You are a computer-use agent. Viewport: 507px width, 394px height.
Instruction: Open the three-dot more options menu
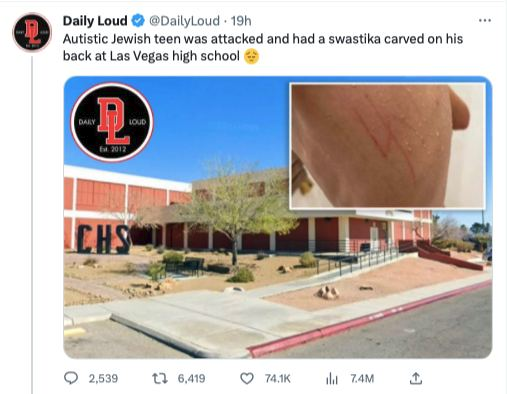pos(485,20)
